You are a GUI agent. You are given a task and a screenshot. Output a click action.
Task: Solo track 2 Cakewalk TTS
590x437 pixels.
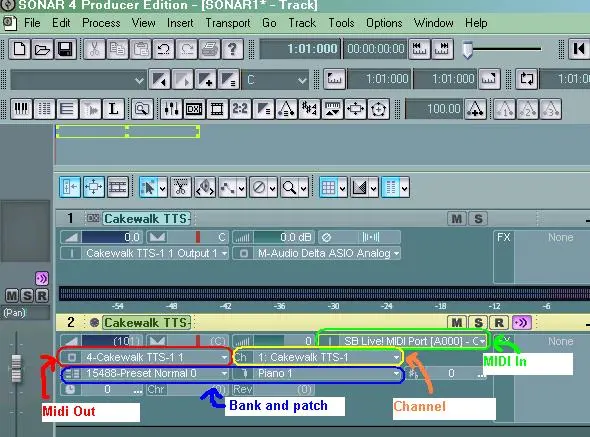478,323
